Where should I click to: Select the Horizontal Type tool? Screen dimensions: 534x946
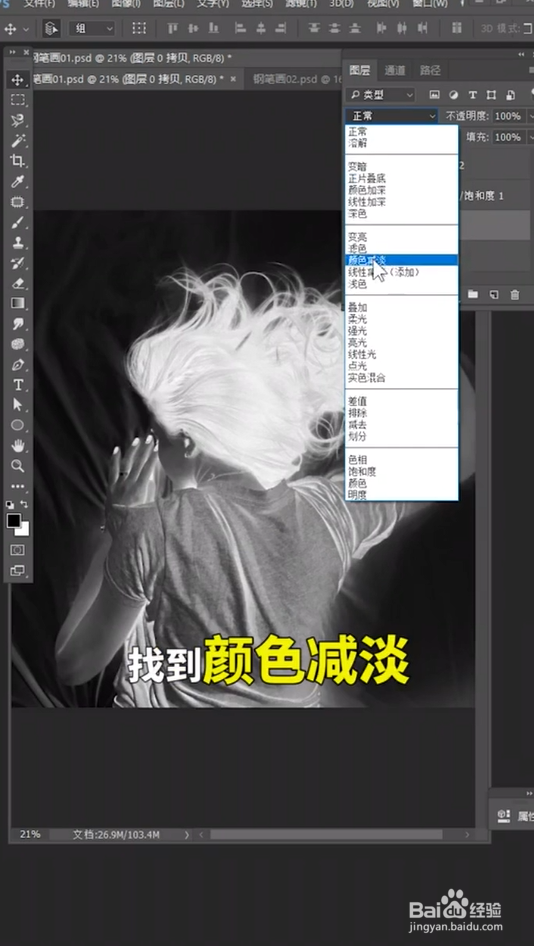[17, 384]
